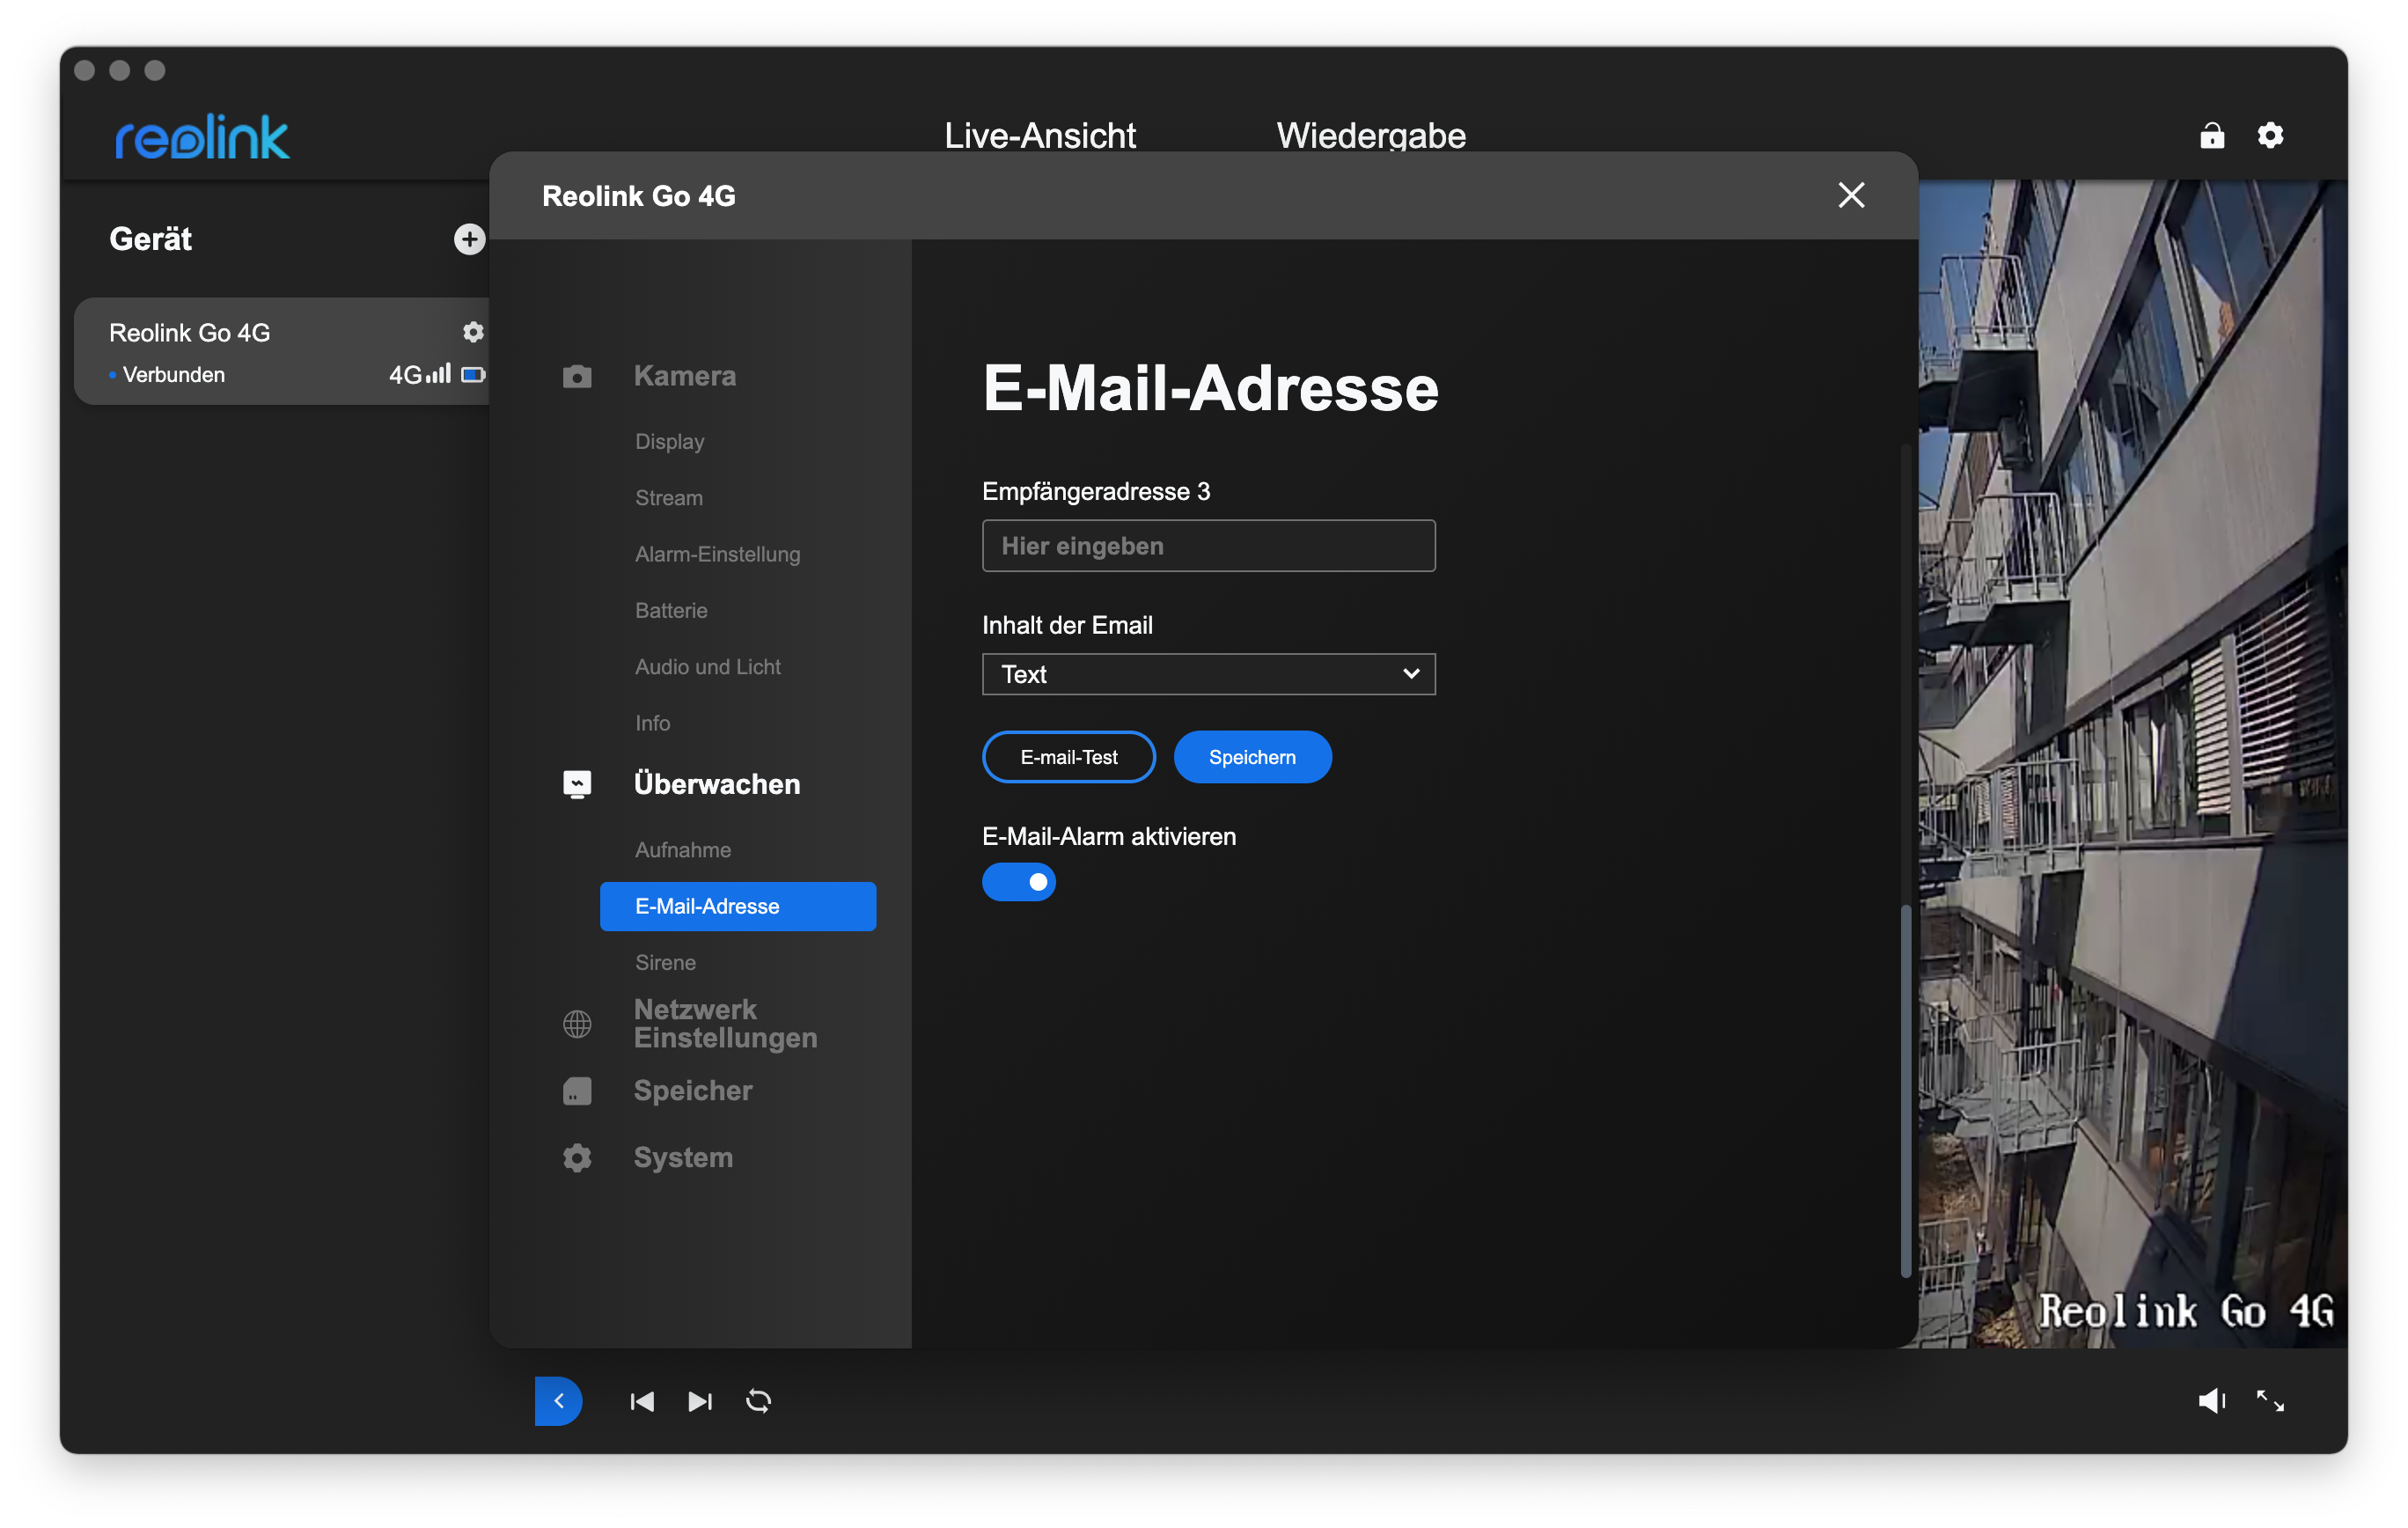Expand the Kamera settings section
The width and height of the screenshot is (2408, 1528).
coord(684,376)
